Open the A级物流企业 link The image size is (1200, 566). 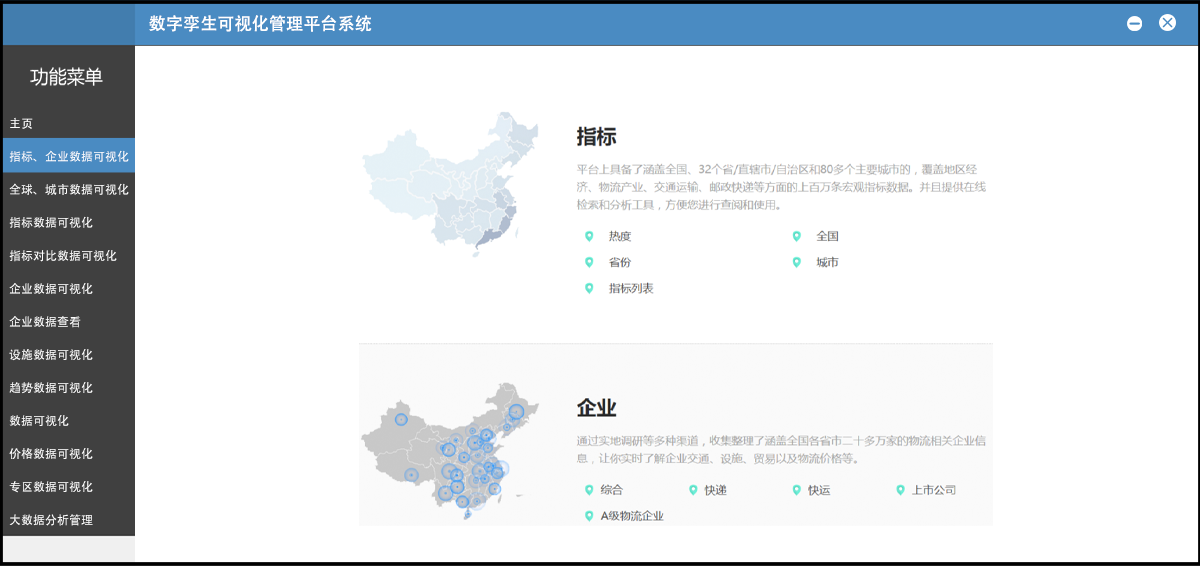coord(631,516)
